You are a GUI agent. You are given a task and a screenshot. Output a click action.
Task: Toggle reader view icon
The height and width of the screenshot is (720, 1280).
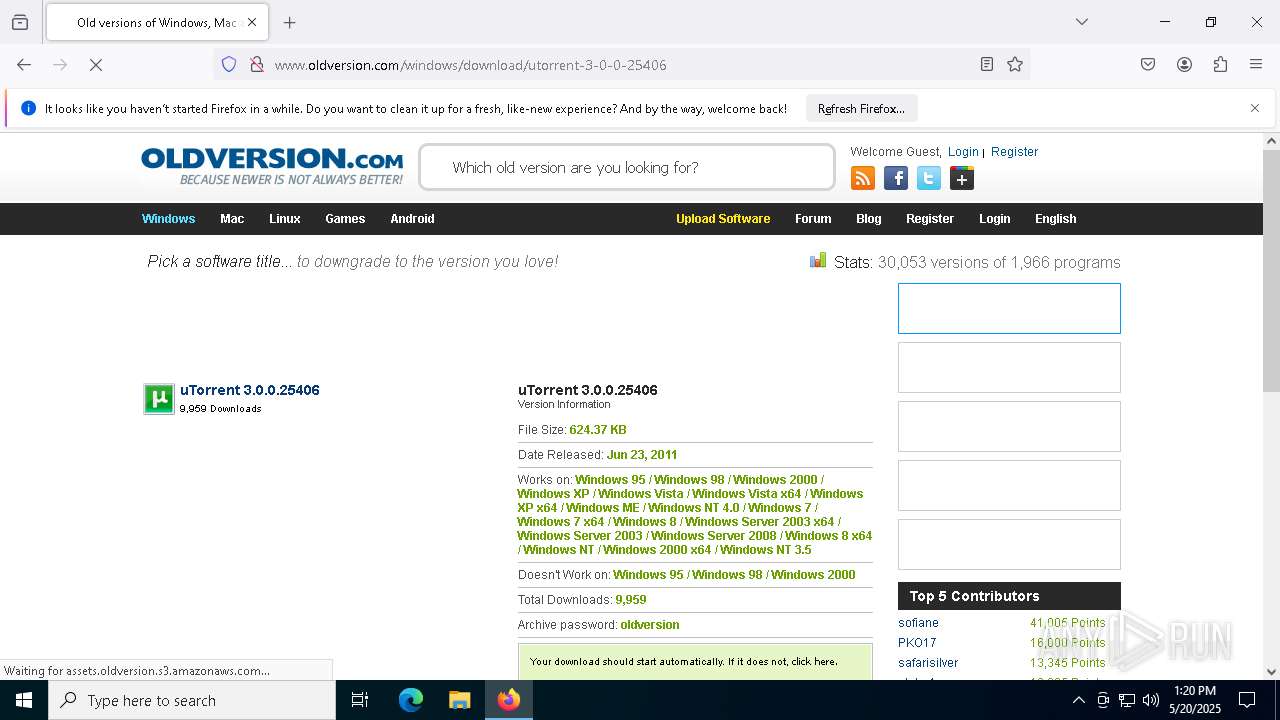coord(987,64)
